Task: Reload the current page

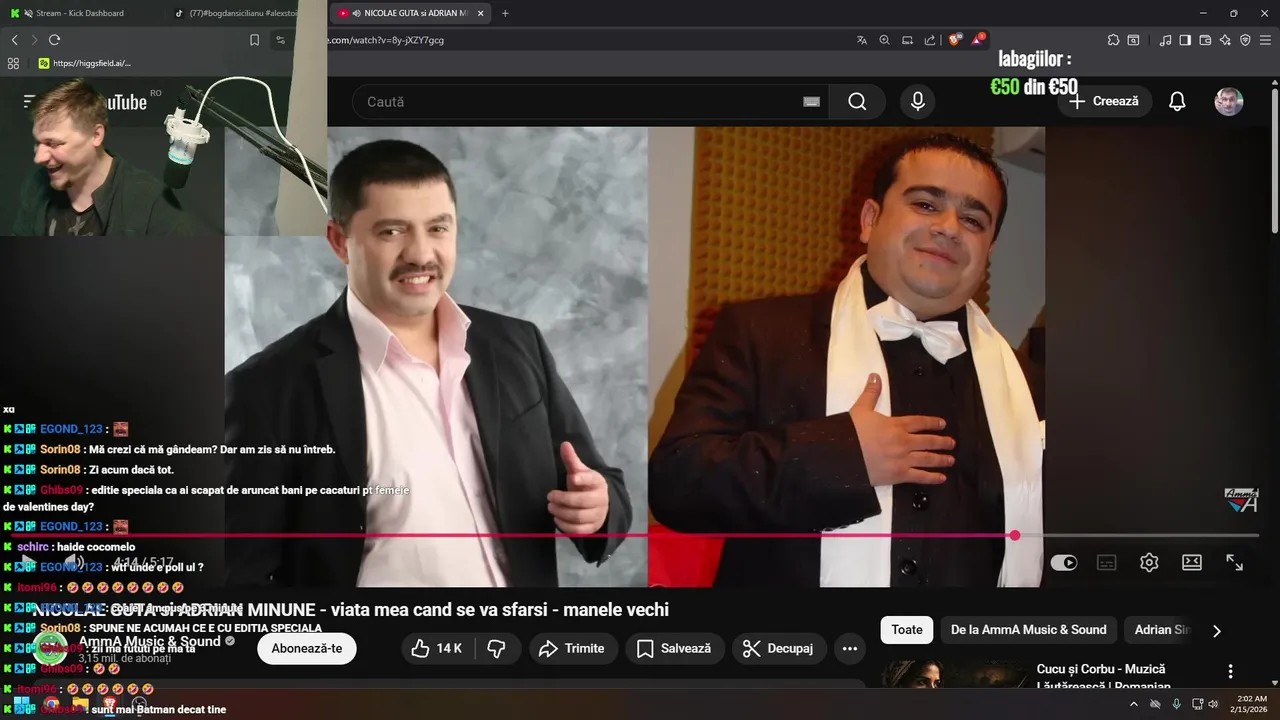Action: coord(54,40)
